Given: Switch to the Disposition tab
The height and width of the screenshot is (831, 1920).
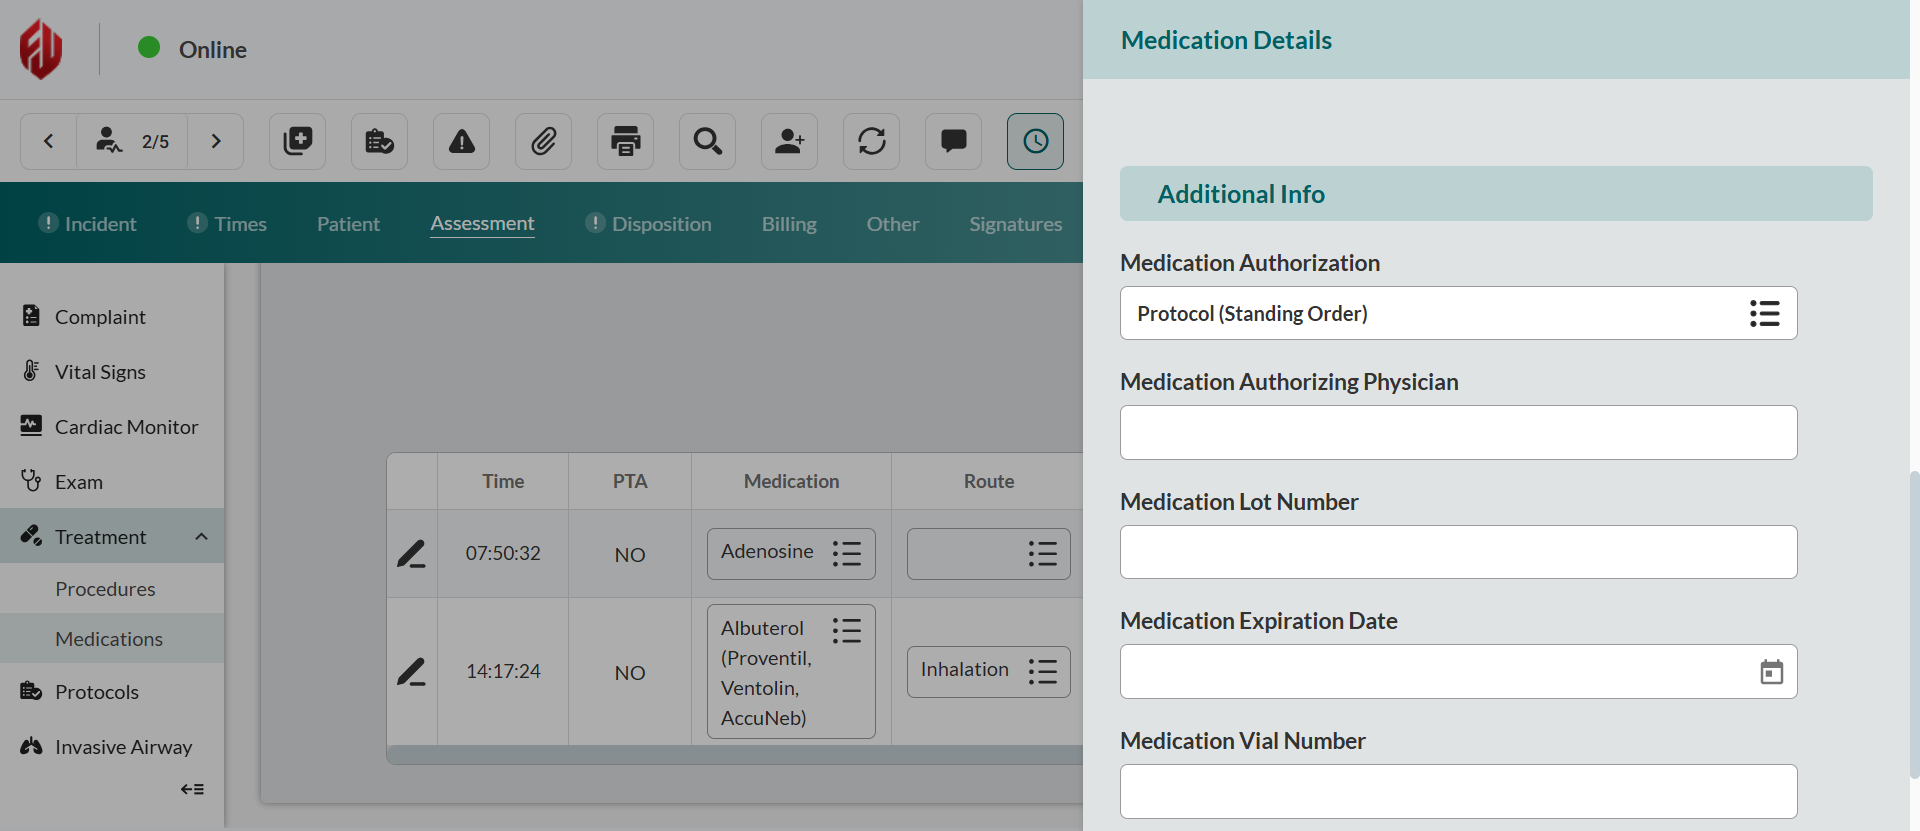Looking at the screenshot, I should (660, 224).
